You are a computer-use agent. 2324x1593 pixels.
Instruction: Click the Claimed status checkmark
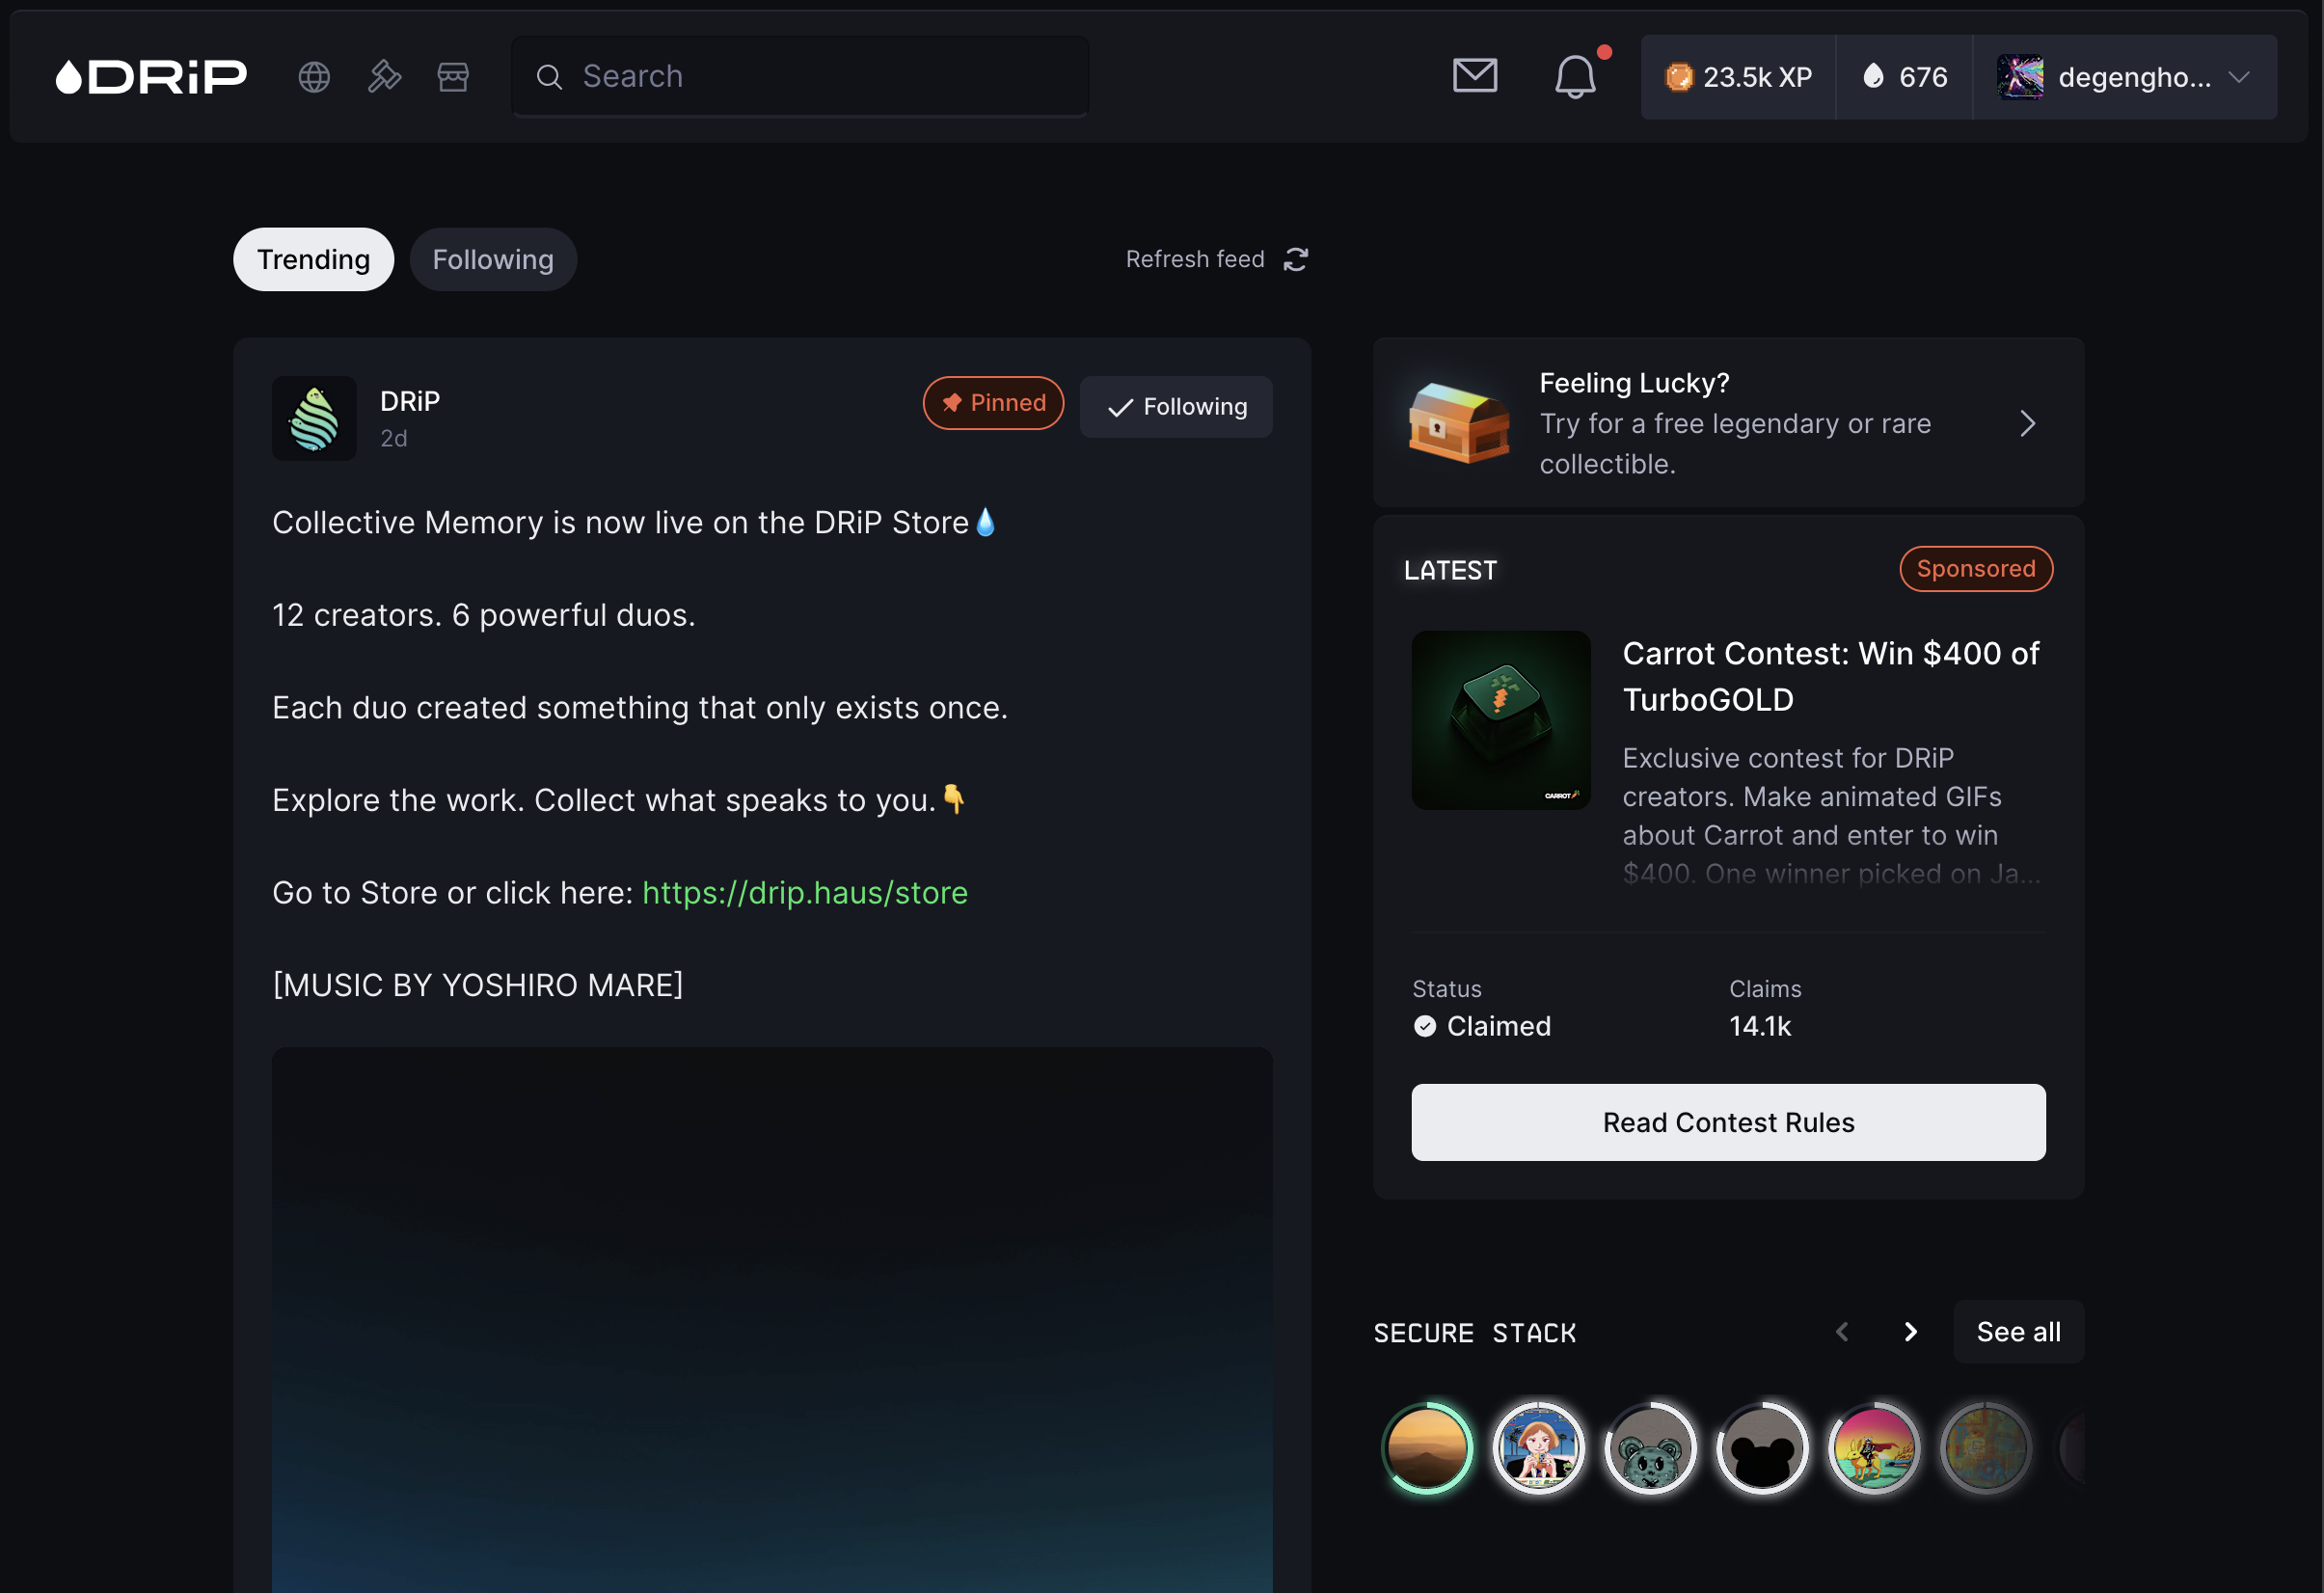[x=1425, y=1026]
